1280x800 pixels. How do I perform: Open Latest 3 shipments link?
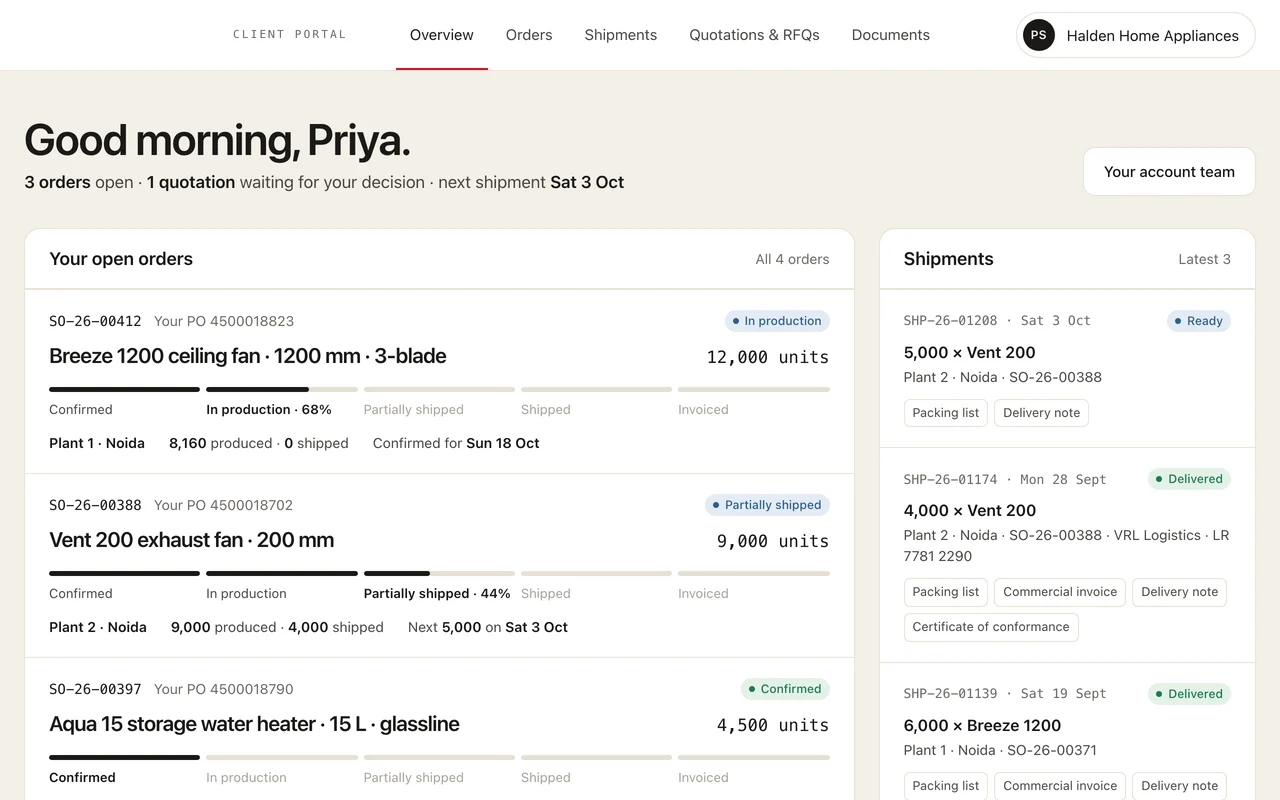pyautogui.click(x=1204, y=259)
